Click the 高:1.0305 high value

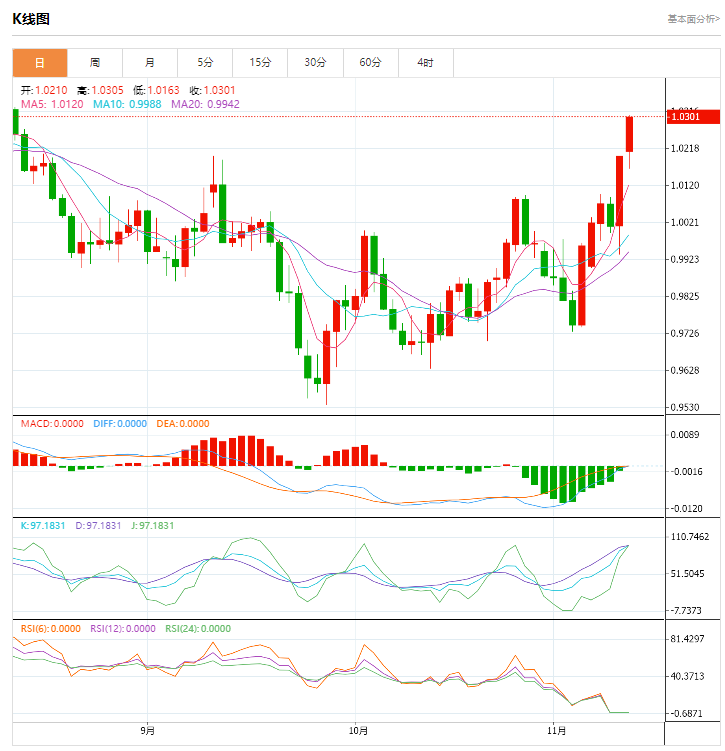(x=100, y=90)
